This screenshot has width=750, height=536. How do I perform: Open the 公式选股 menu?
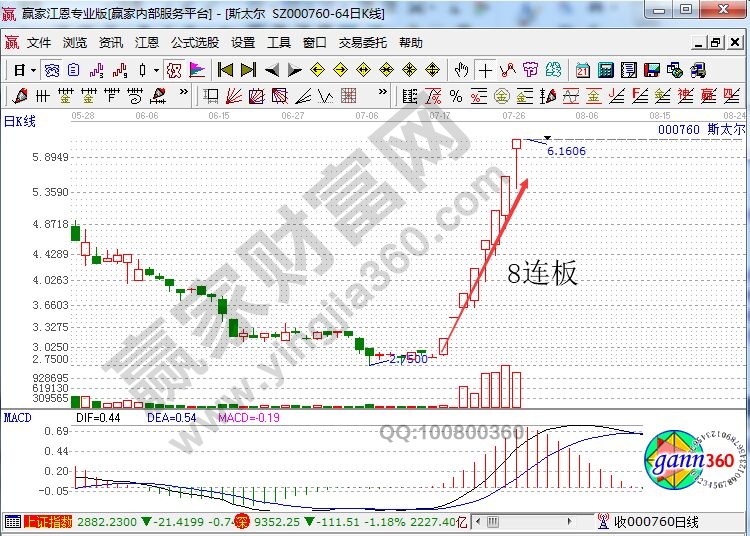tap(195, 43)
